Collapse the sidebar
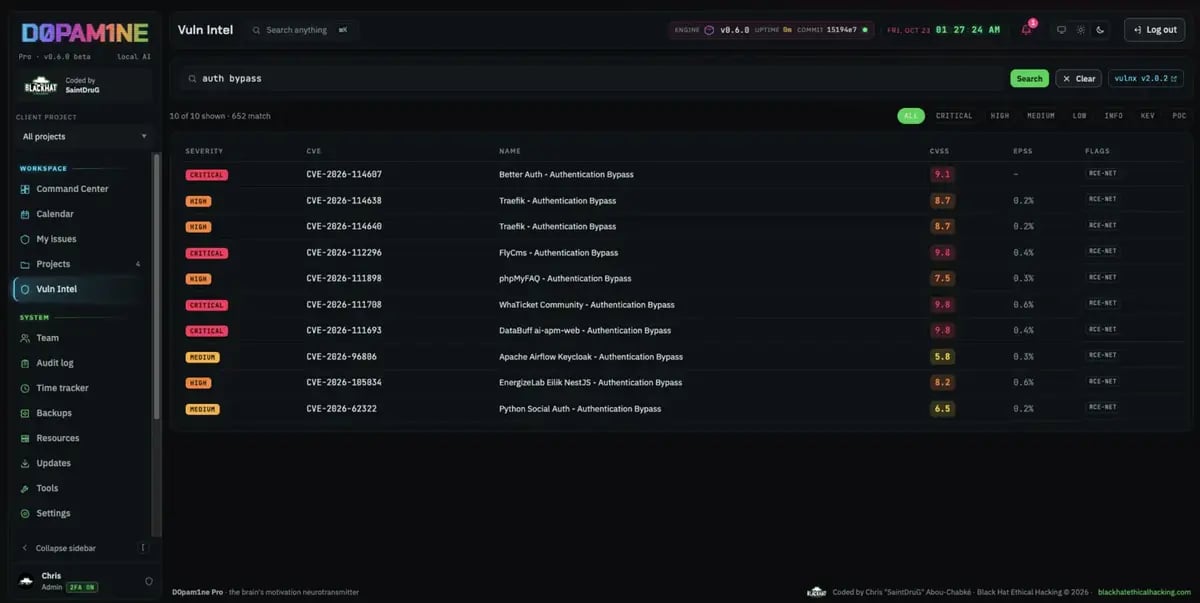Viewport: 1200px width, 603px height. tap(66, 548)
